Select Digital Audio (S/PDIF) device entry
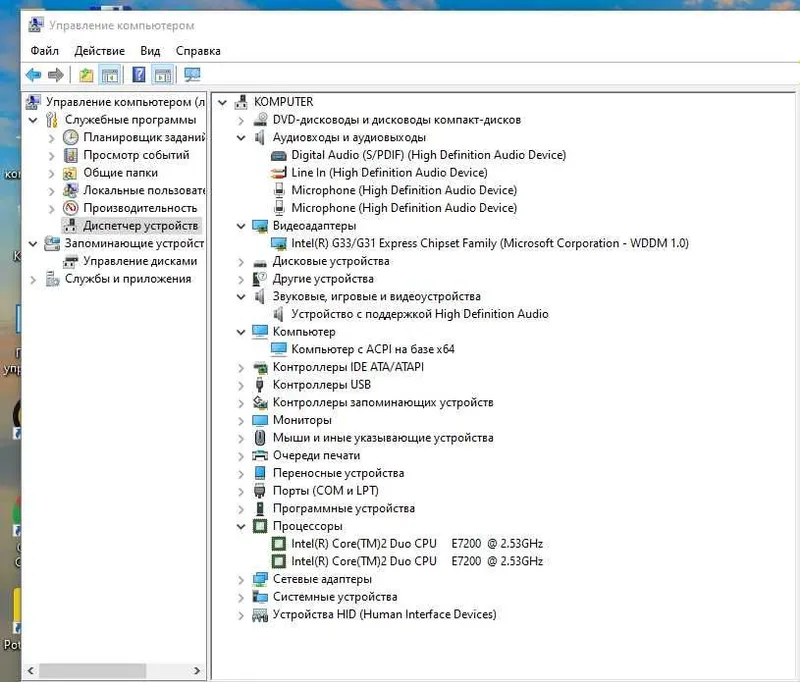The image size is (800, 682). pyautogui.click(x=429, y=155)
